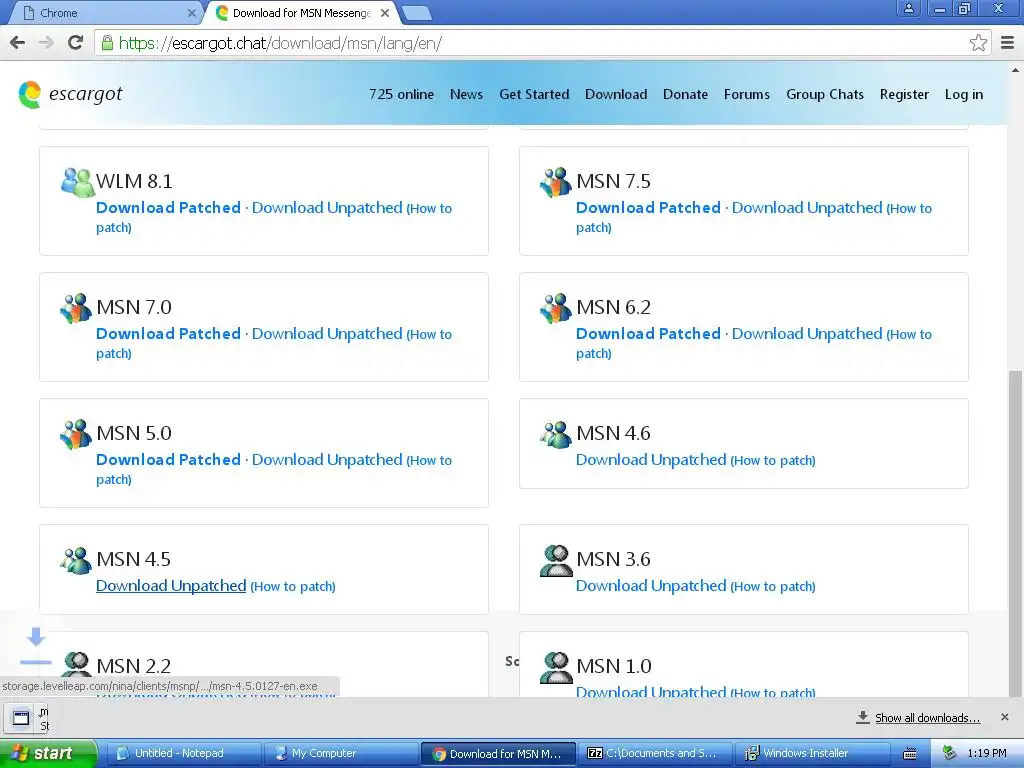1024x768 pixels.
Task: Download Unpatched MSN 3.6
Action: pos(651,586)
